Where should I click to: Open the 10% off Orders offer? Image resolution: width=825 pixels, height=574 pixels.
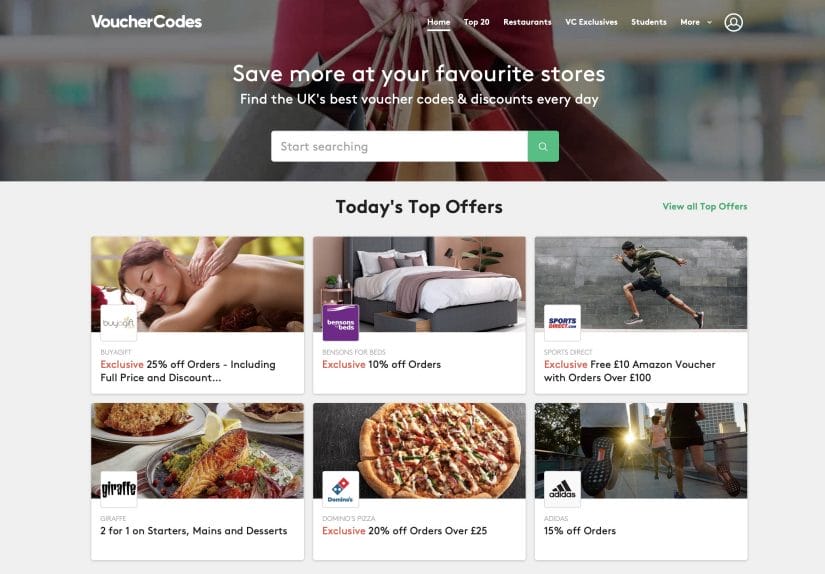(x=381, y=365)
